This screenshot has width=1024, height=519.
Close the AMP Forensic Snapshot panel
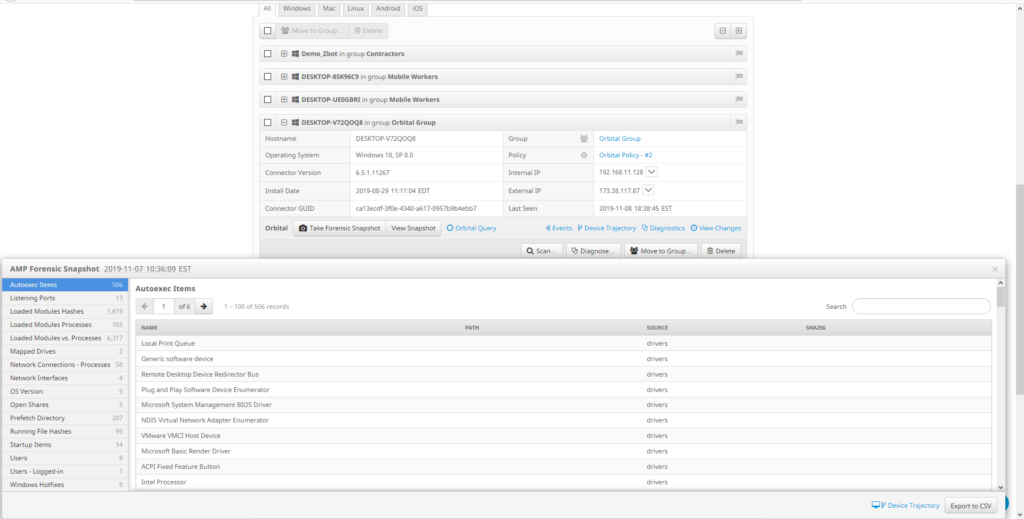click(x=994, y=269)
